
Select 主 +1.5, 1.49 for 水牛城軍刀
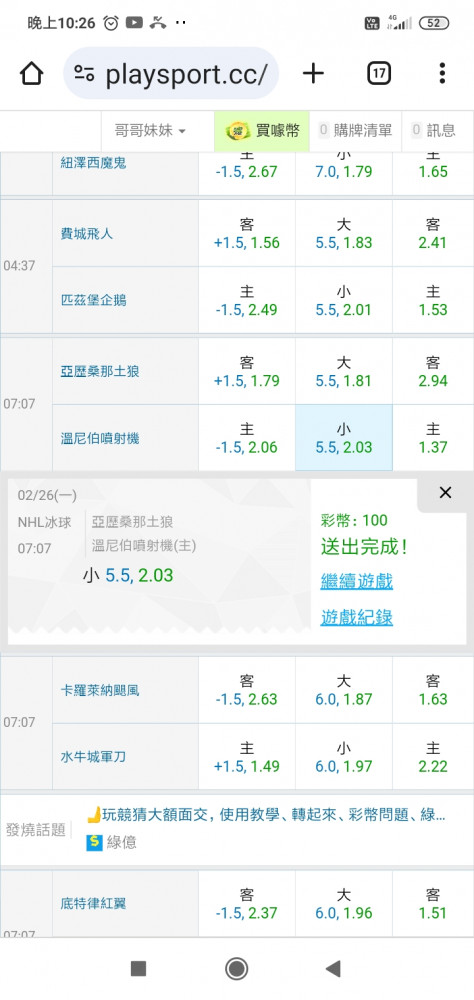point(247,756)
